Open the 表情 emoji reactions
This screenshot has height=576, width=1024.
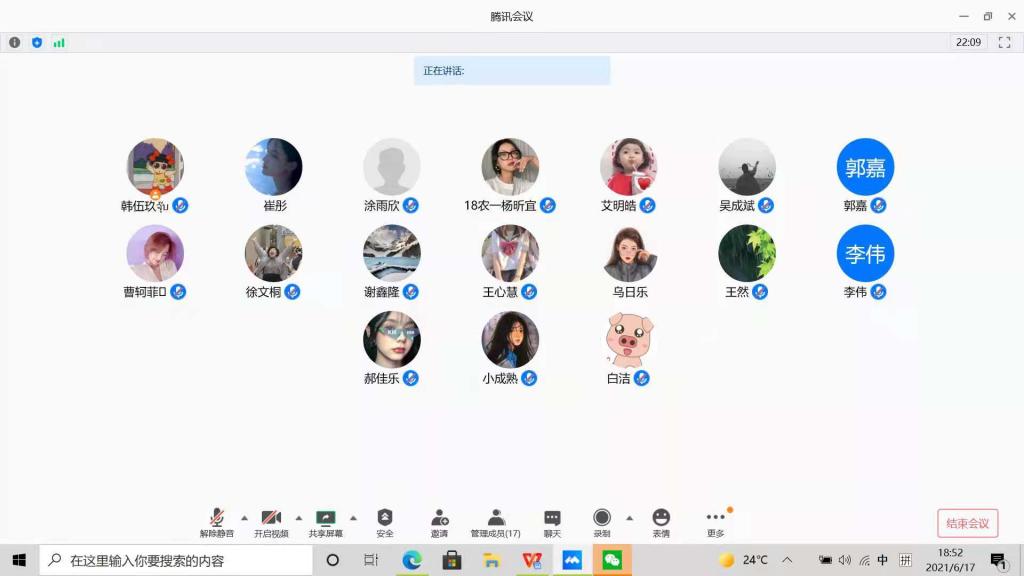pos(661,521)
